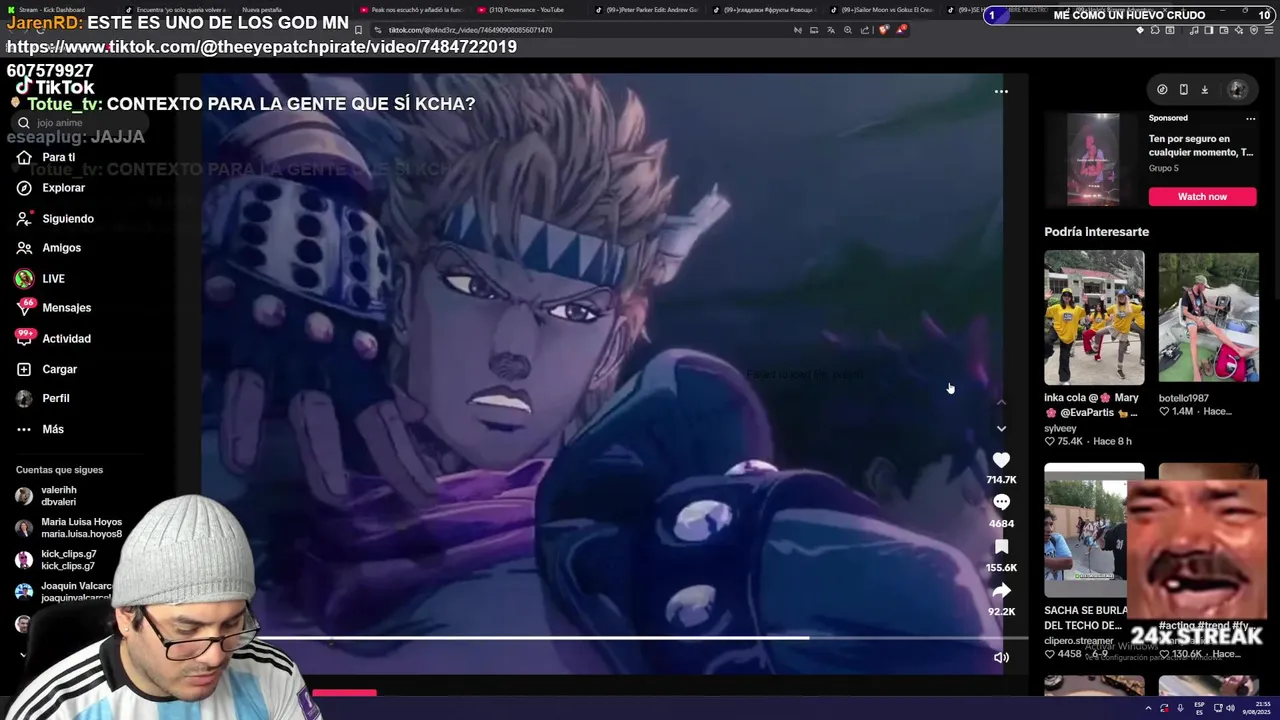This screenshot has height=720, width=1280.
Task: Click the Watch now button
Action: [x=1202, y=197]
